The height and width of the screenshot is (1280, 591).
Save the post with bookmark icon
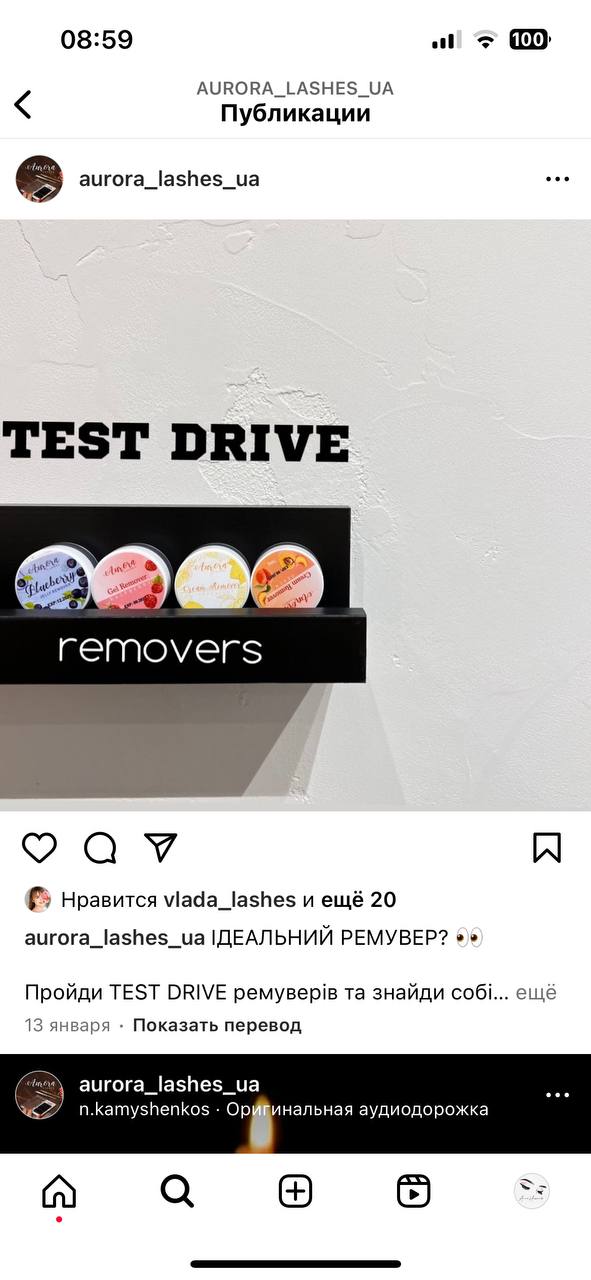pyautogui.click(x=547, y=848)
